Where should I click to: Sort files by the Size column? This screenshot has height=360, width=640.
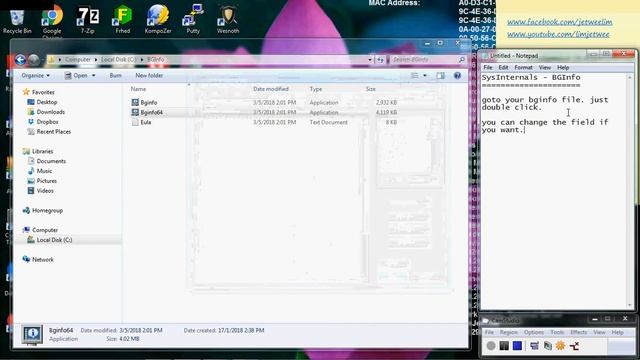point(371,89)
